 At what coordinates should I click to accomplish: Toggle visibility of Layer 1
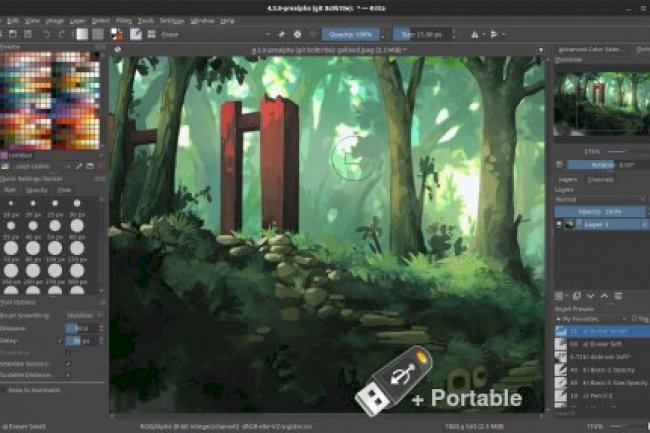pyautogui.click(x=560, y=226)
